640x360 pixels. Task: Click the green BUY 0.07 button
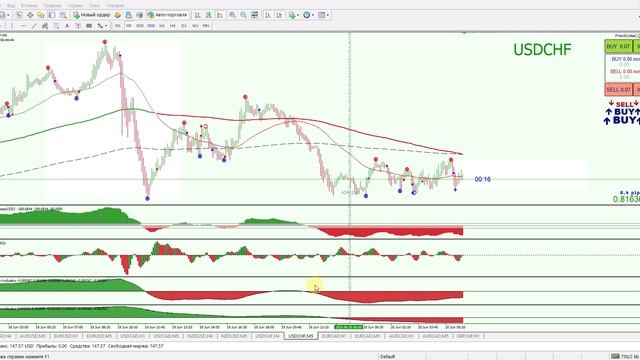618,46
